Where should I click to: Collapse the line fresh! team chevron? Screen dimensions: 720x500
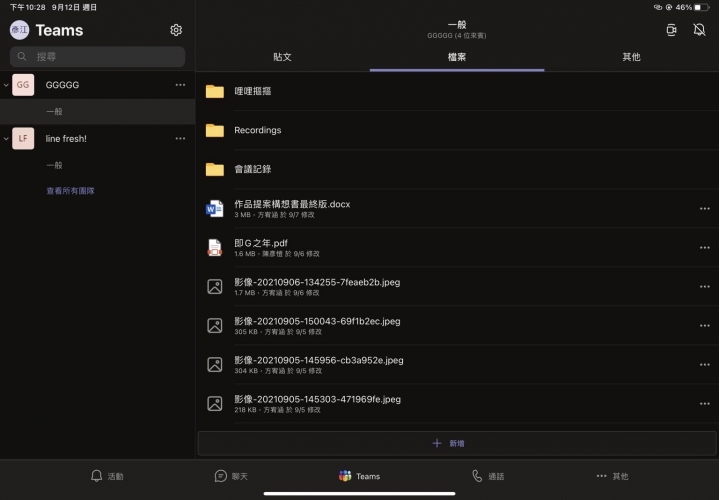(x=6, y=139)
